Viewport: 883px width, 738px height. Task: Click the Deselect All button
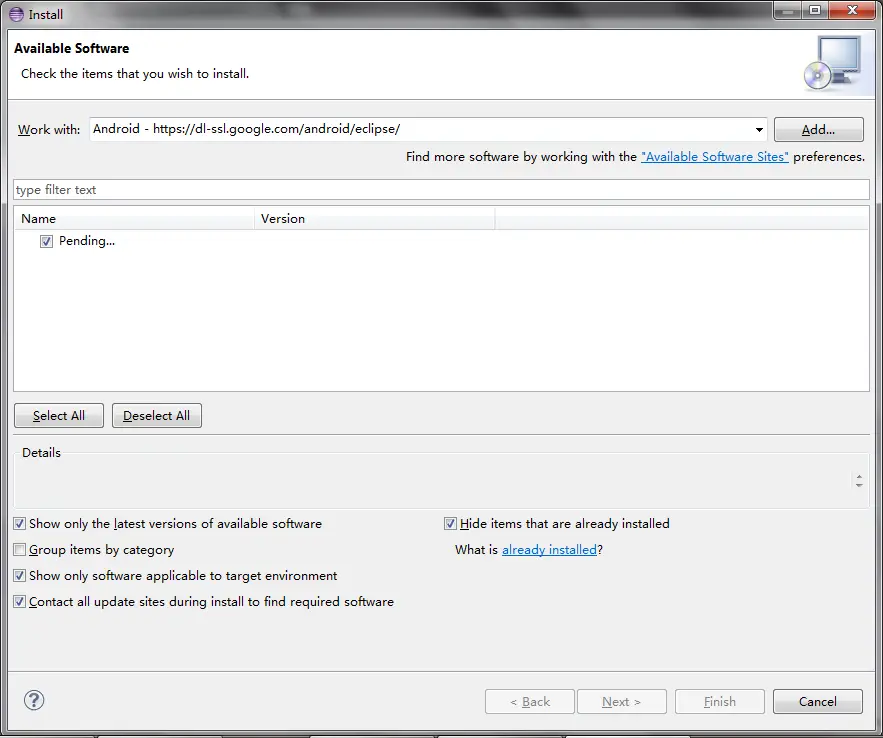coord(157,415)
